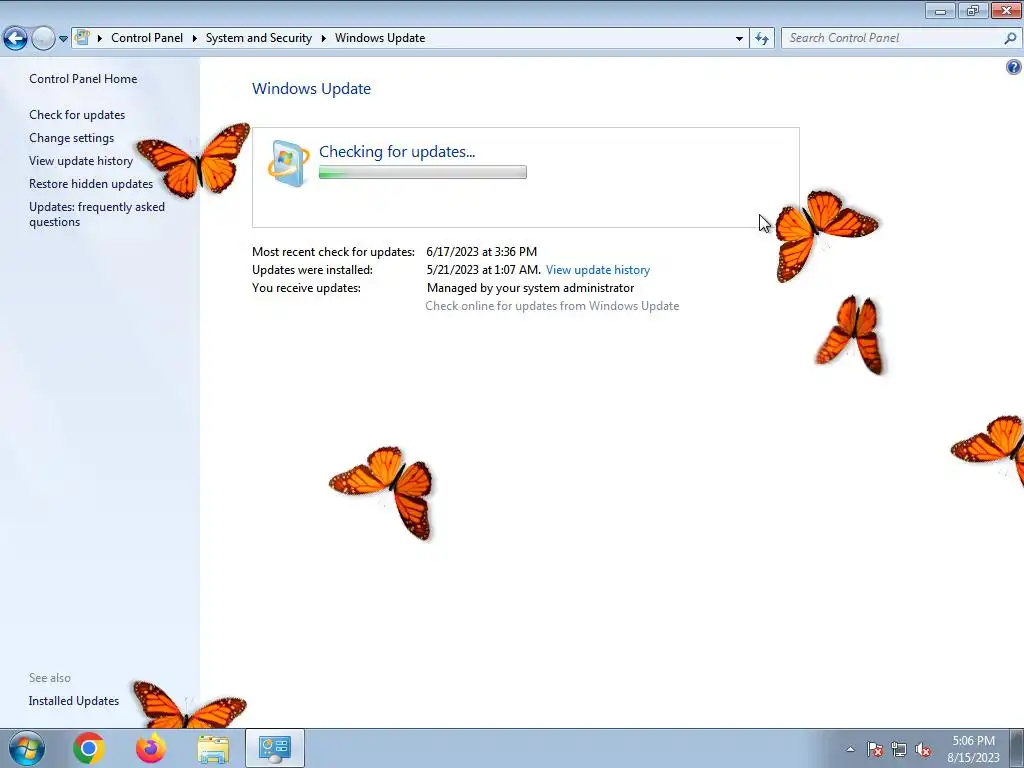Viewport: 1024px width, 768px height.
Task: Open Change settings
Action: pyautogui.click(x=71, y=138)
